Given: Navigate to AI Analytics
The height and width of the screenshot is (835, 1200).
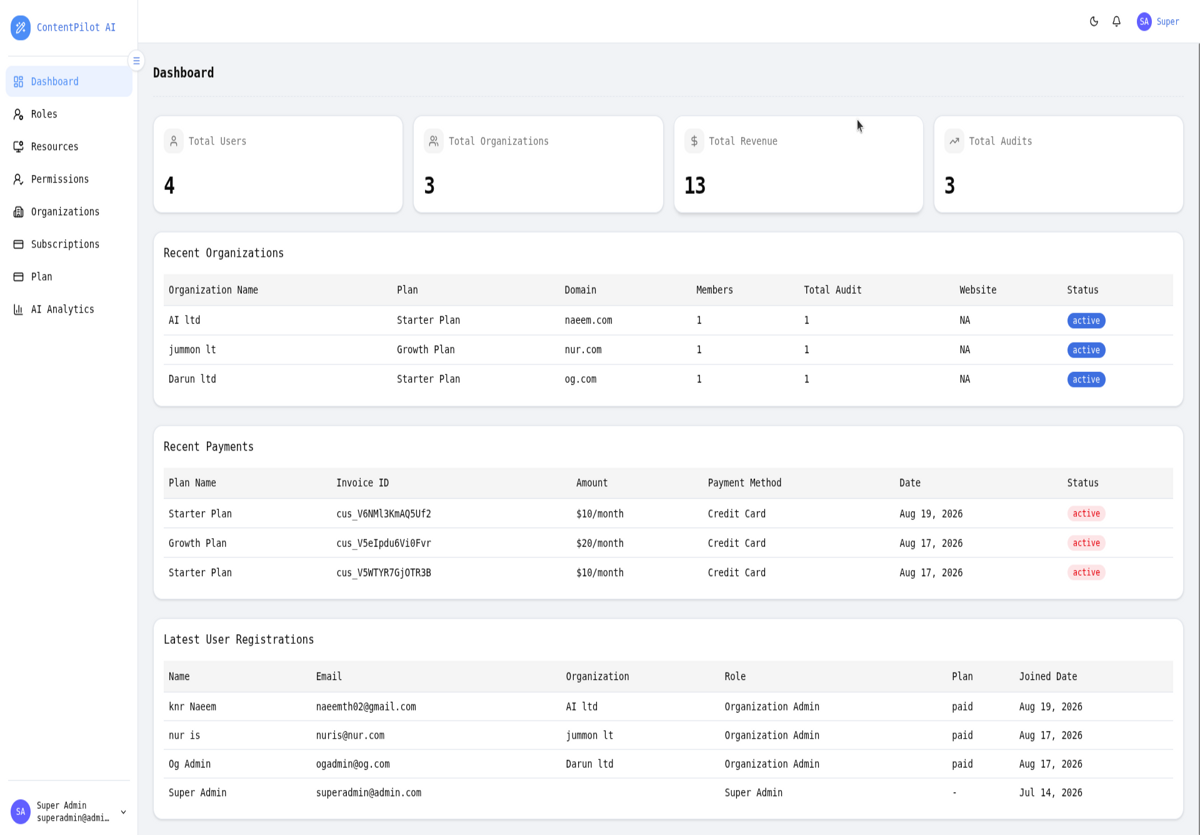Looking at the screenshot, I should tap(69, 310).
